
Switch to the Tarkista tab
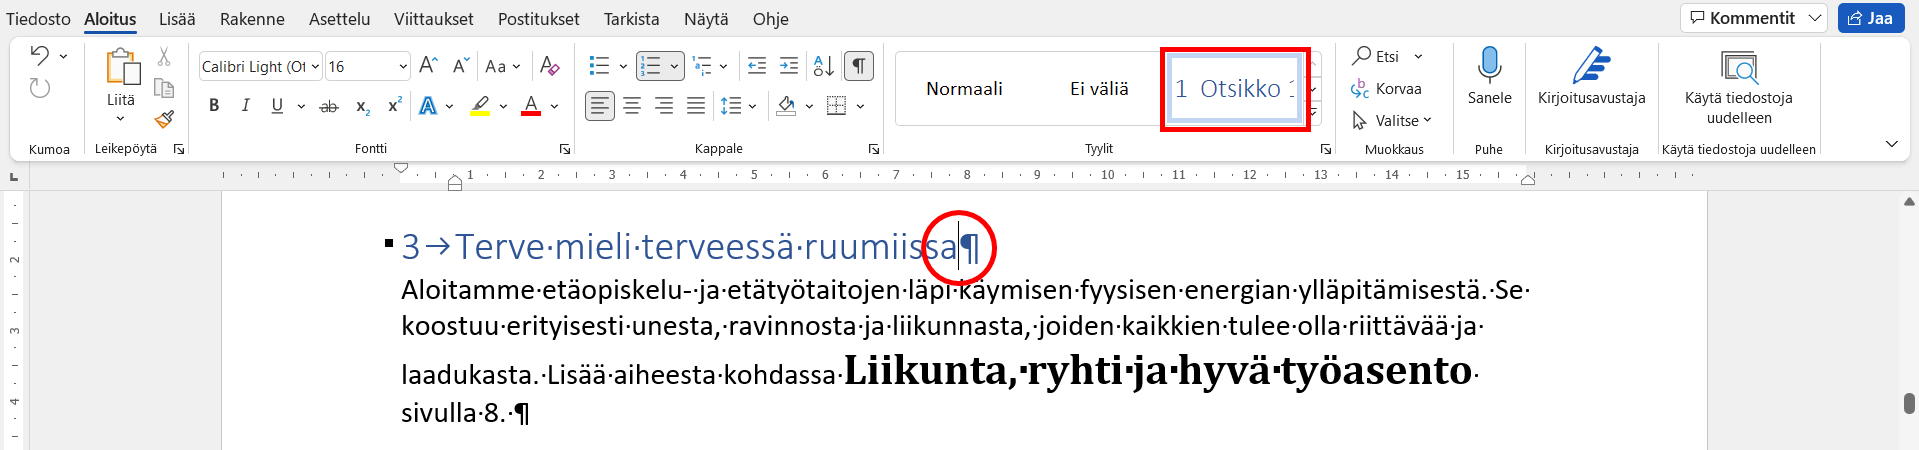[x=631, y=19]
